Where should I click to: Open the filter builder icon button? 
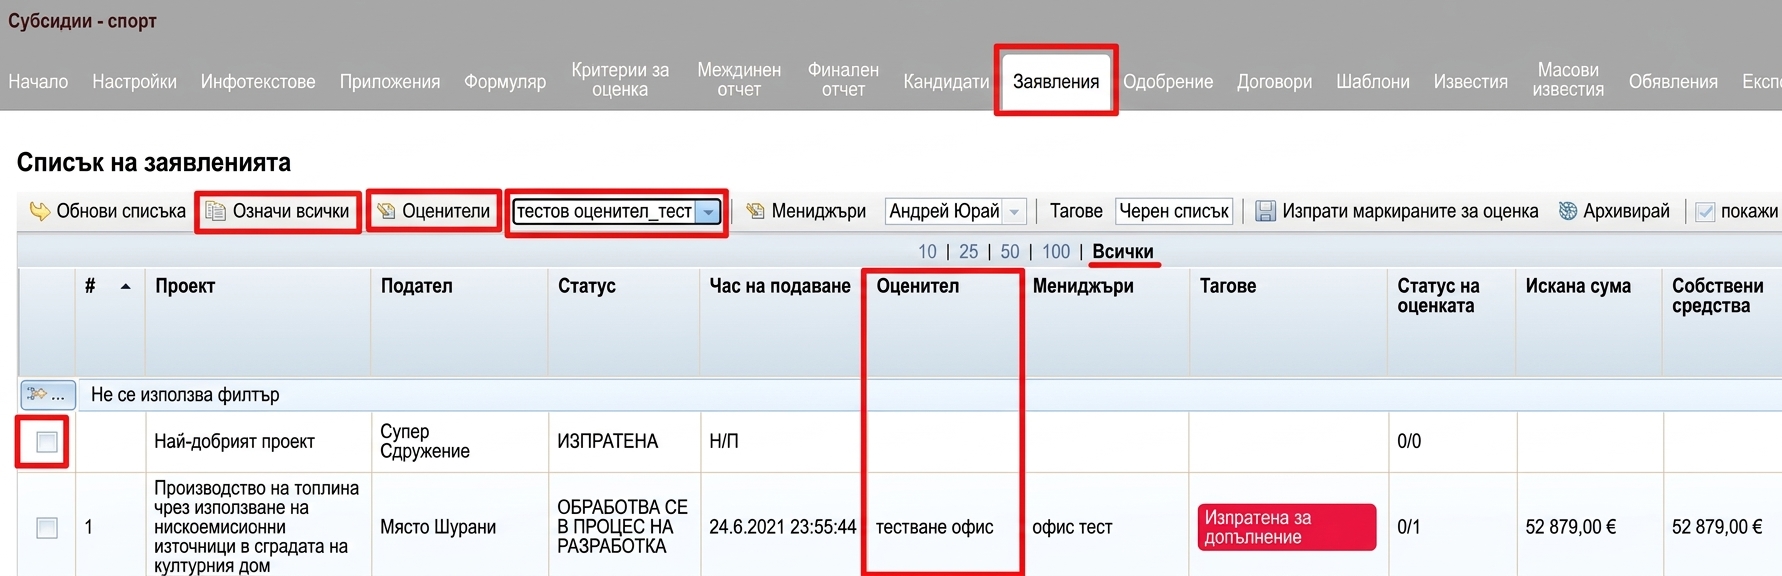[x=47, y=394]
